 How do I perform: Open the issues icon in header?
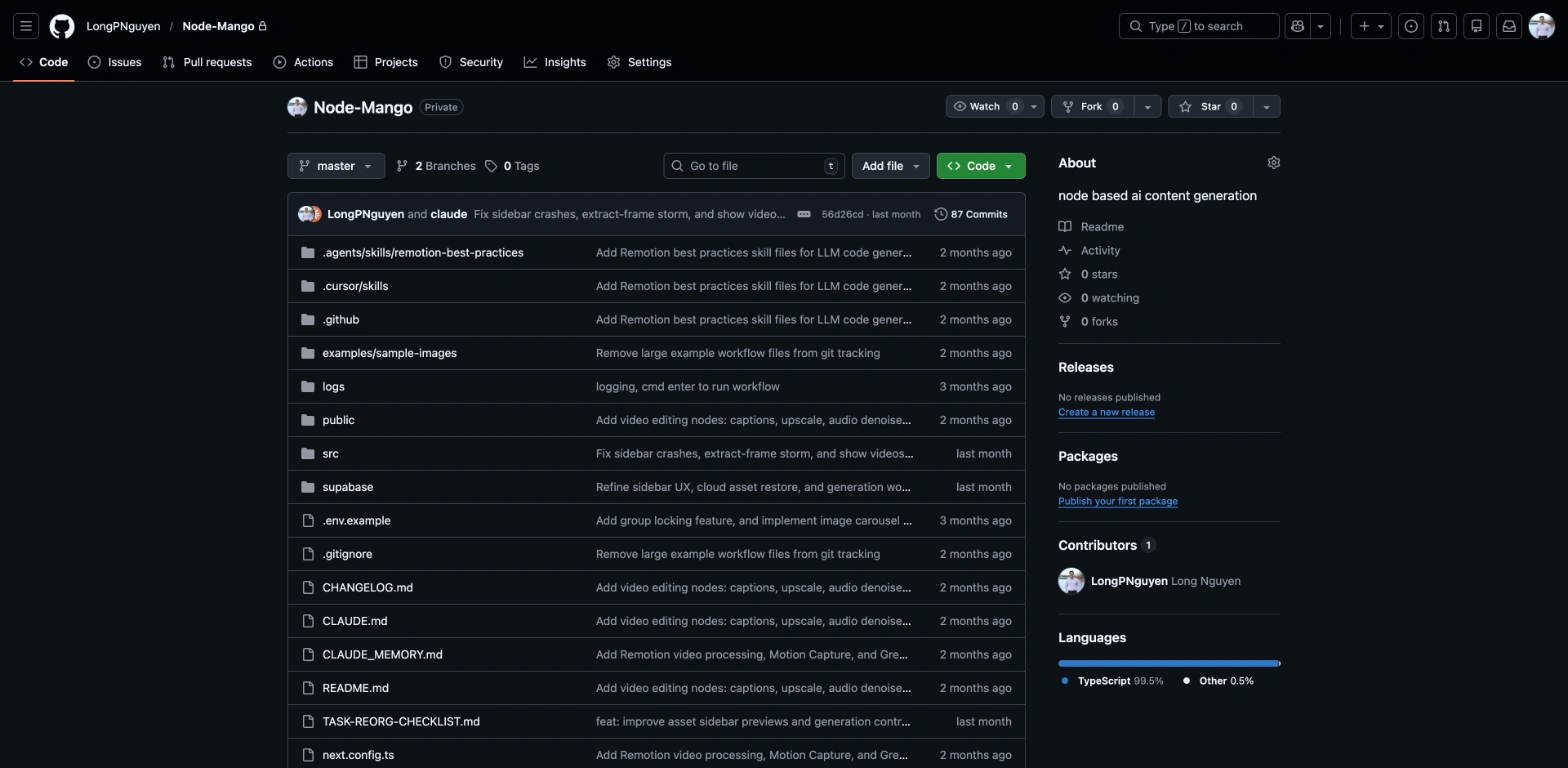point(1411,26)
